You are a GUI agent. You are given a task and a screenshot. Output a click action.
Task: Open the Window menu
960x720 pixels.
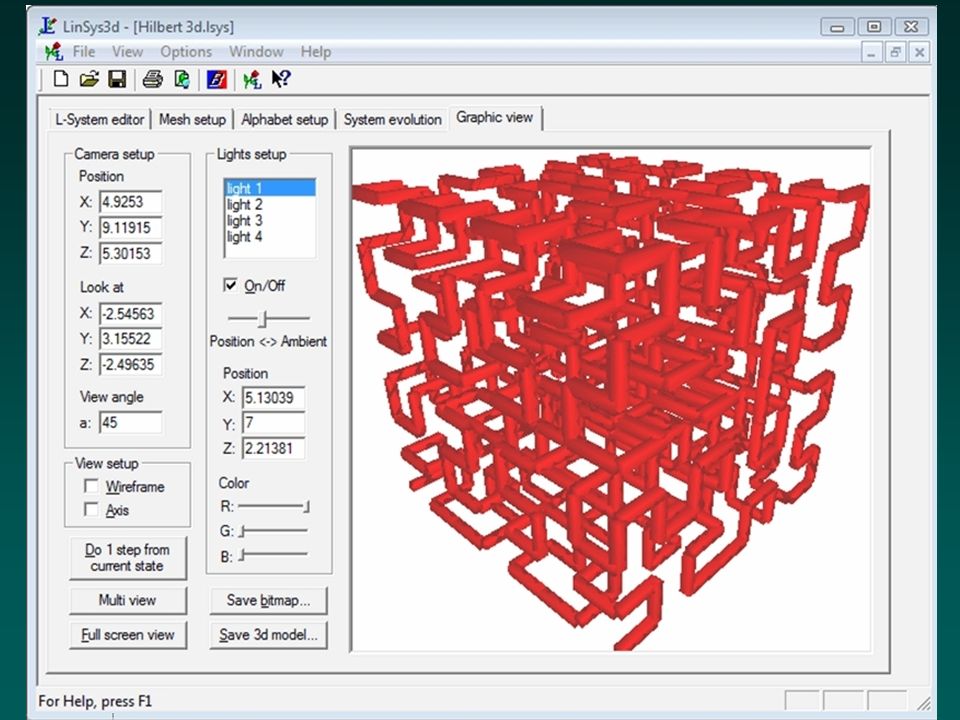coord(256,52)
